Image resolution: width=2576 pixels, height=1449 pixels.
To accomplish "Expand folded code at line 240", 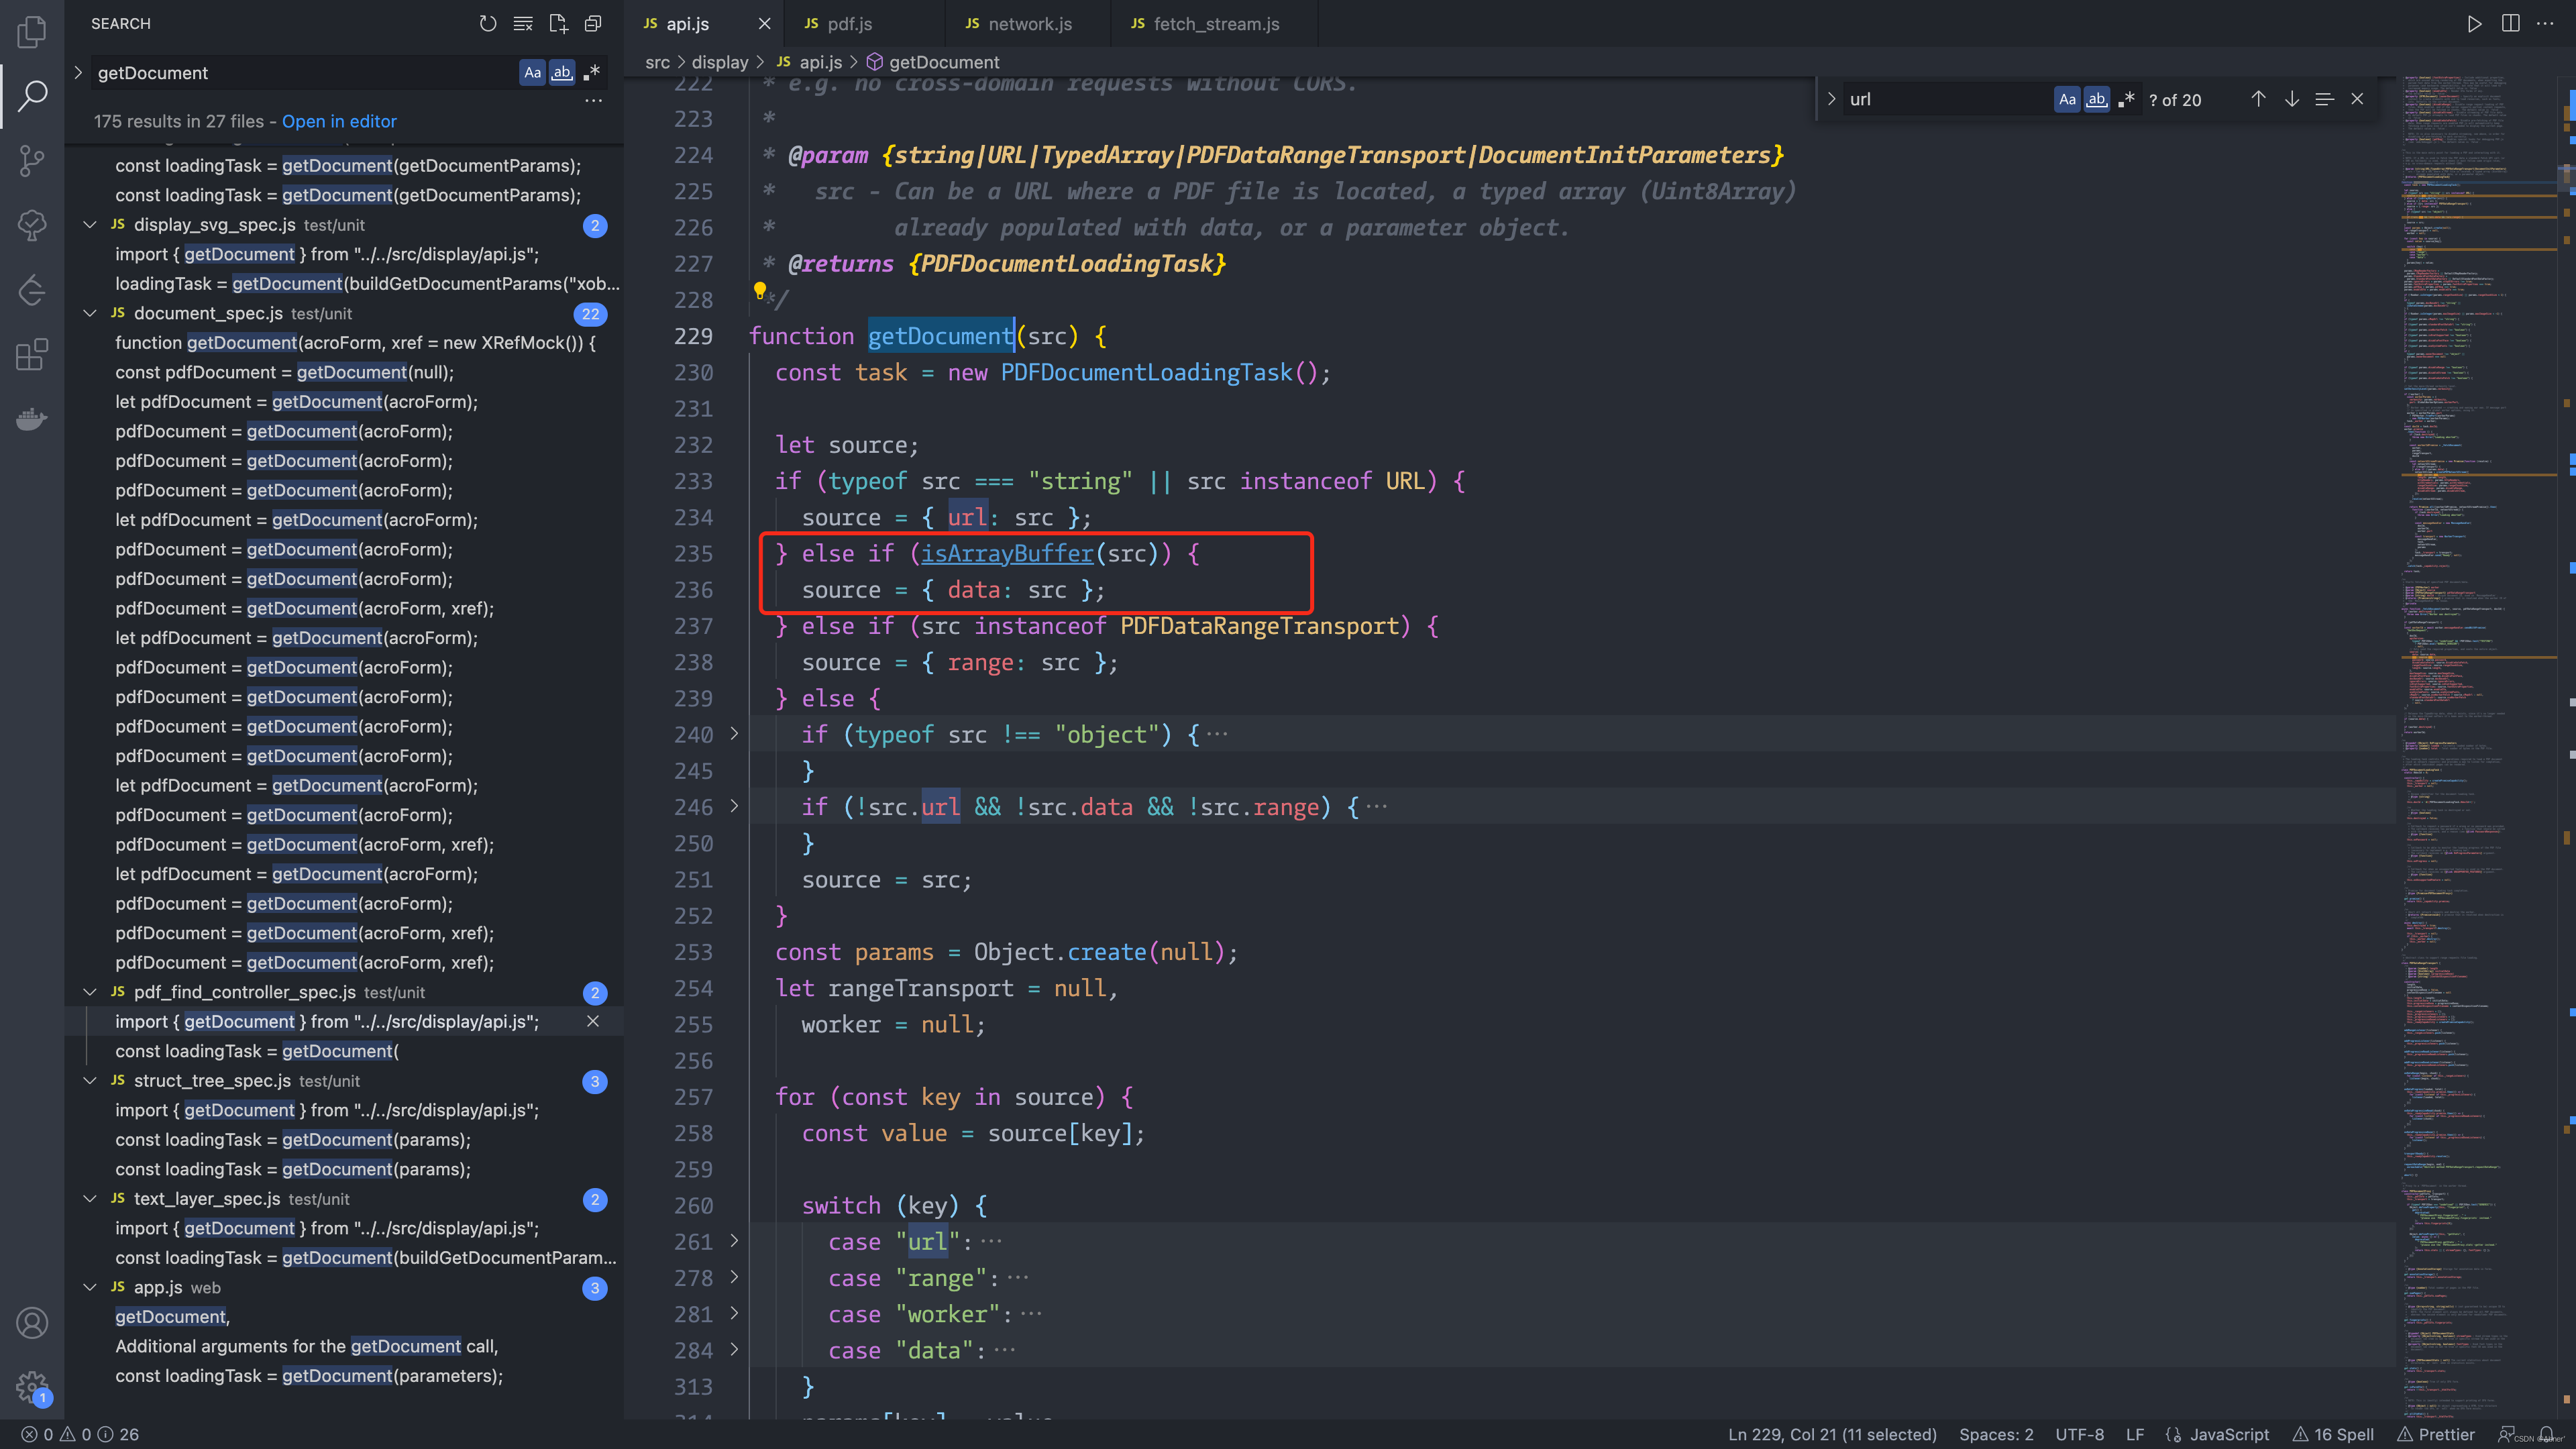I will point(734,734).
